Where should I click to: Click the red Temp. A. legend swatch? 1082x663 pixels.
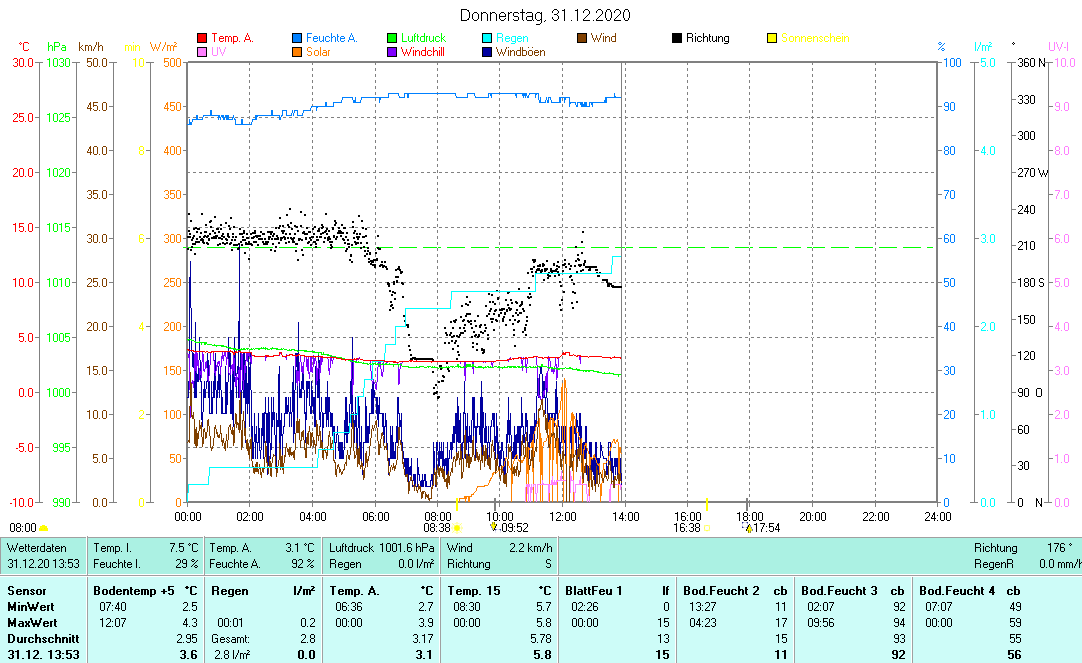[202, 38]
